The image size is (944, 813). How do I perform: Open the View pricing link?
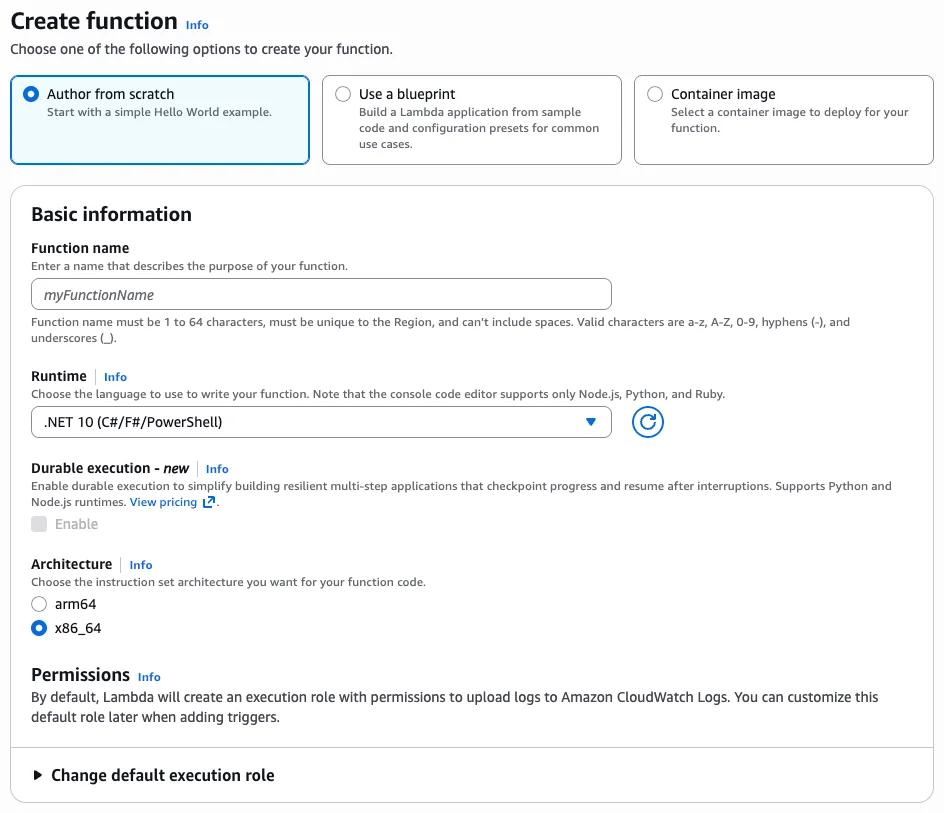[x=163, y=502]
